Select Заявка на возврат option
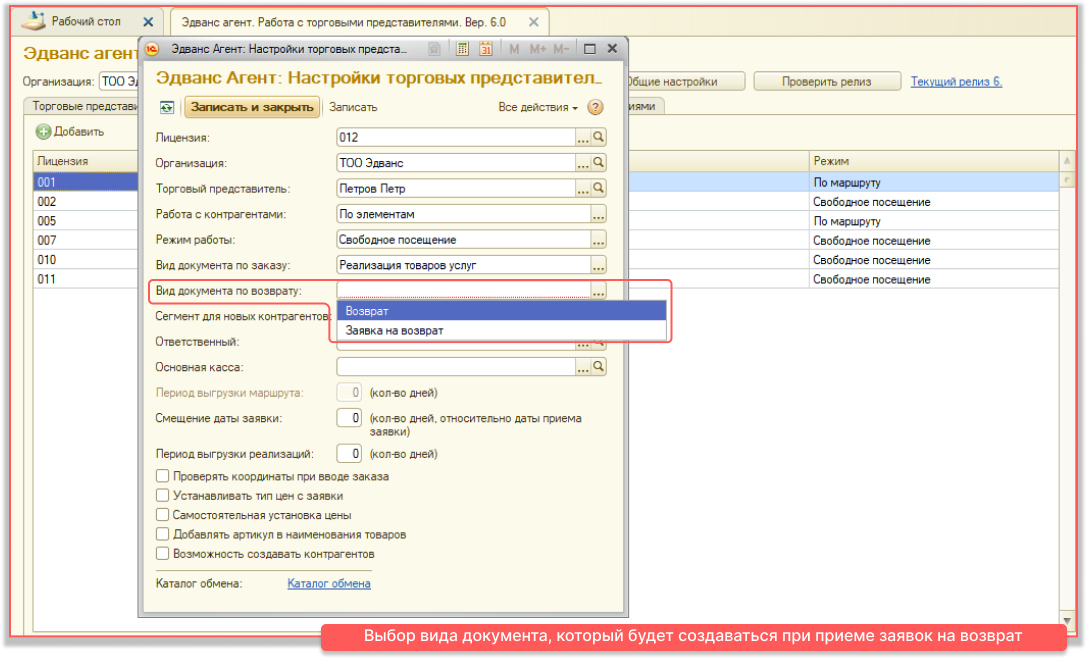Viewport: 1087px width, 659px height. 501,331
